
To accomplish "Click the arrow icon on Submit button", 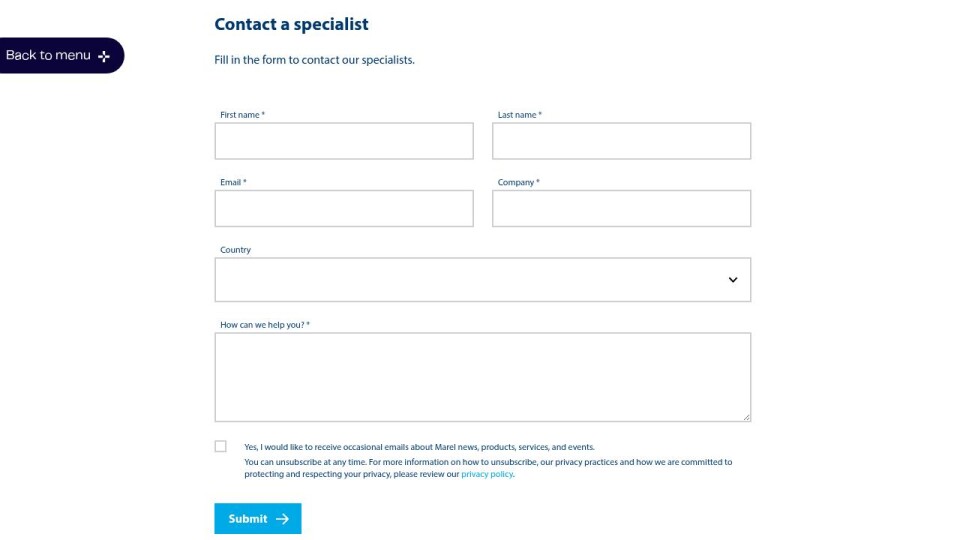I will 282,519.
